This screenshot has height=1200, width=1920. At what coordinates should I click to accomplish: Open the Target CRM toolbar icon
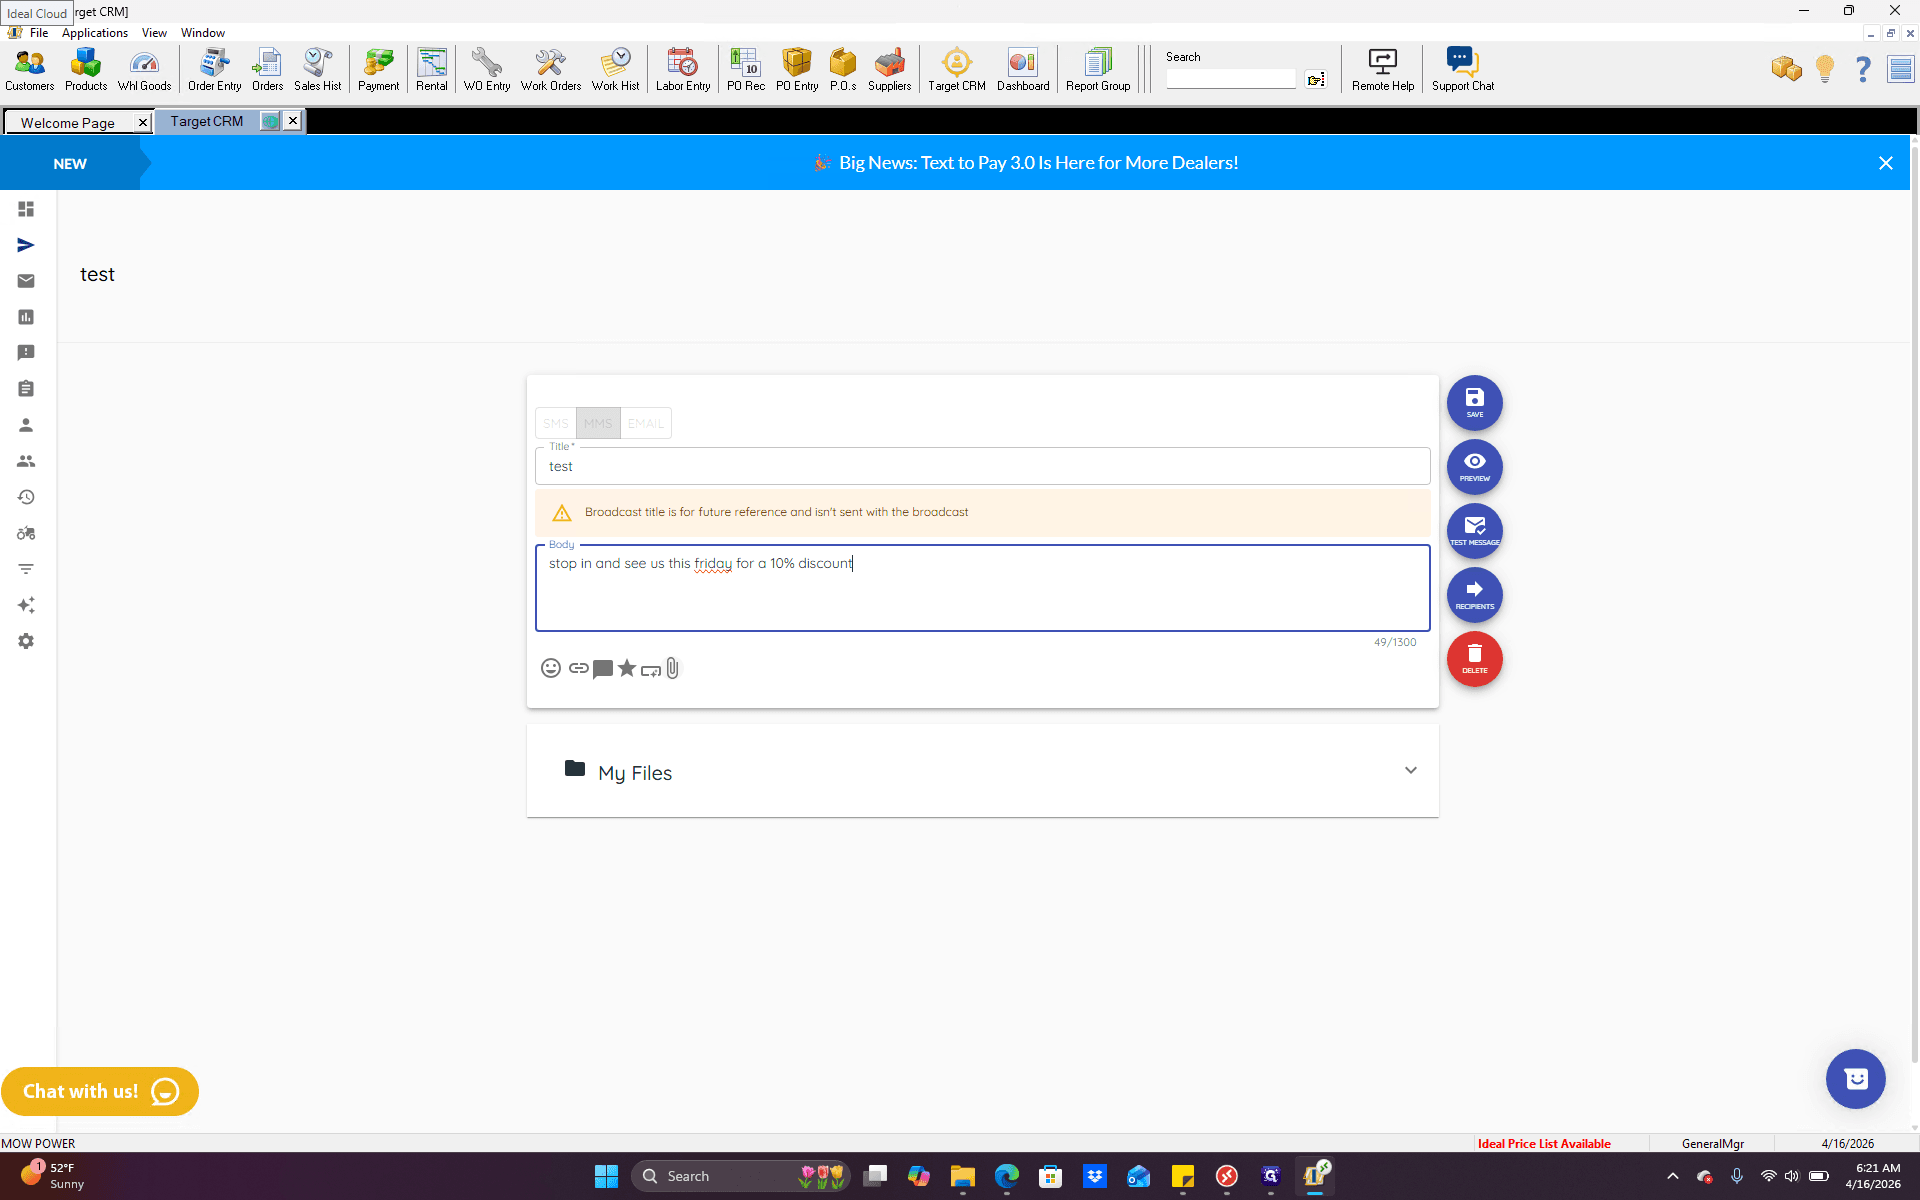point(956,70)
